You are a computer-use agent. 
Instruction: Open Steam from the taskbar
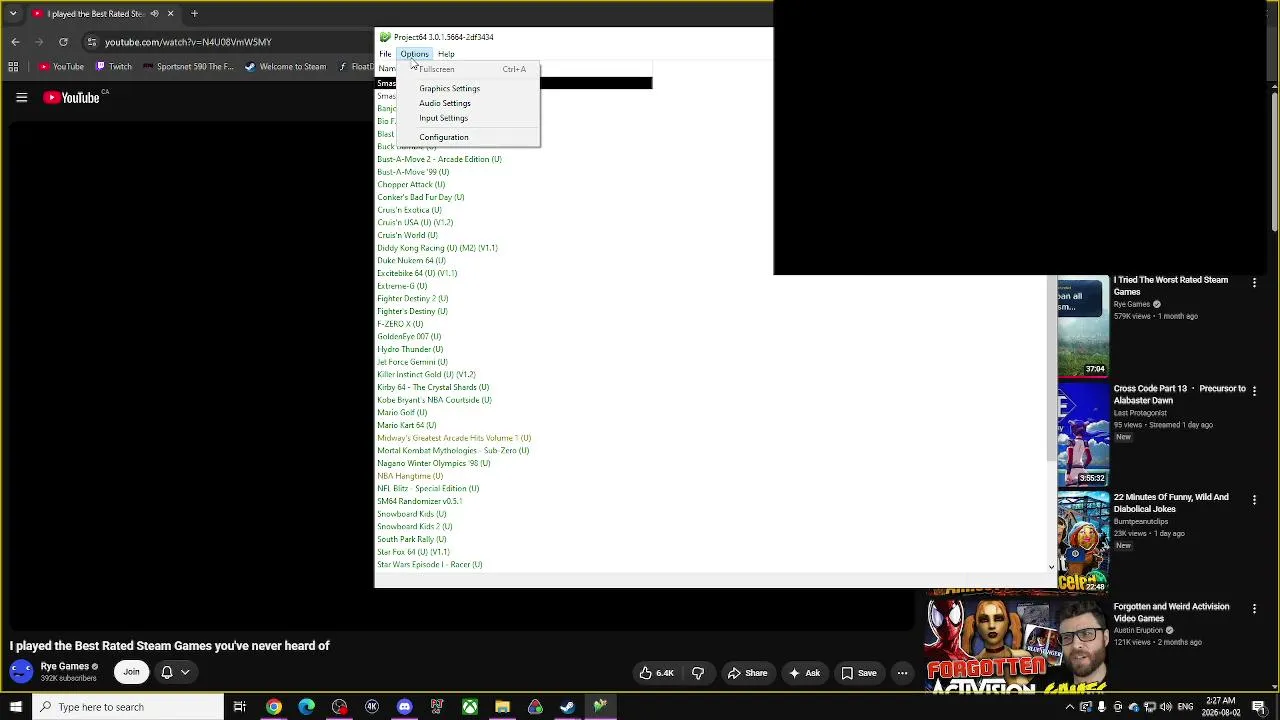click(x=567, y=707)
